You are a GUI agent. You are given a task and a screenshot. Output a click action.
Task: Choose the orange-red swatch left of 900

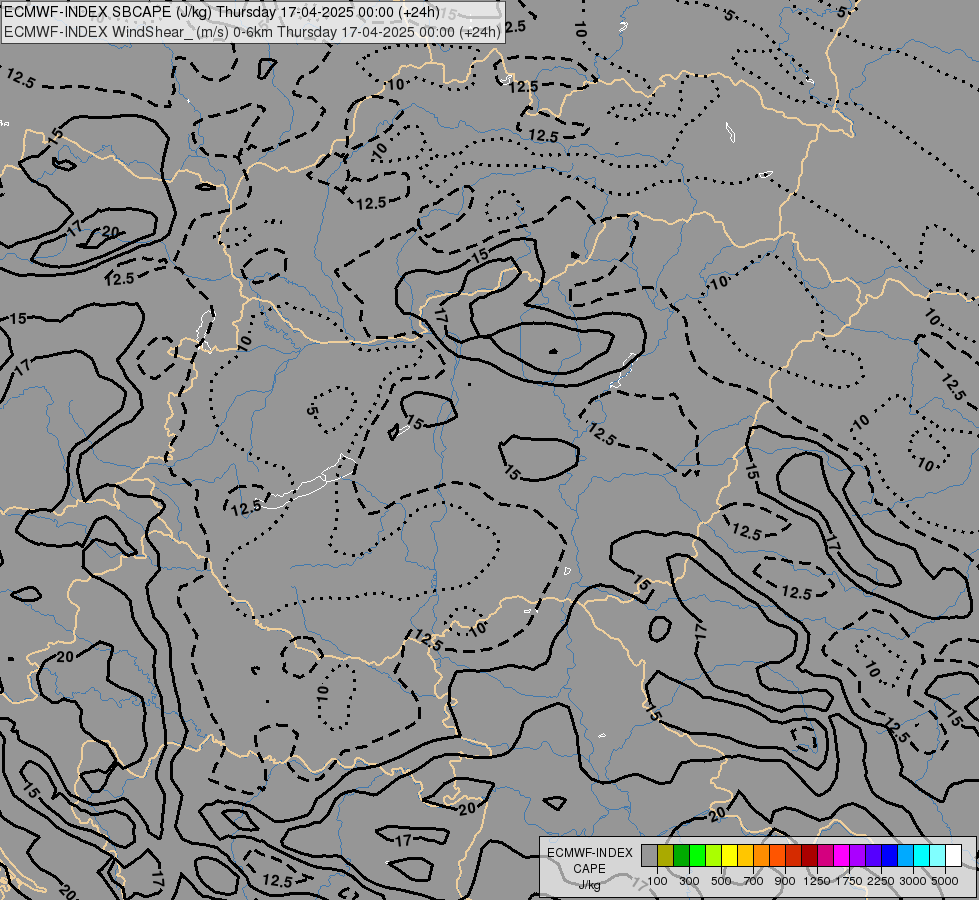[x=777, y=855]
